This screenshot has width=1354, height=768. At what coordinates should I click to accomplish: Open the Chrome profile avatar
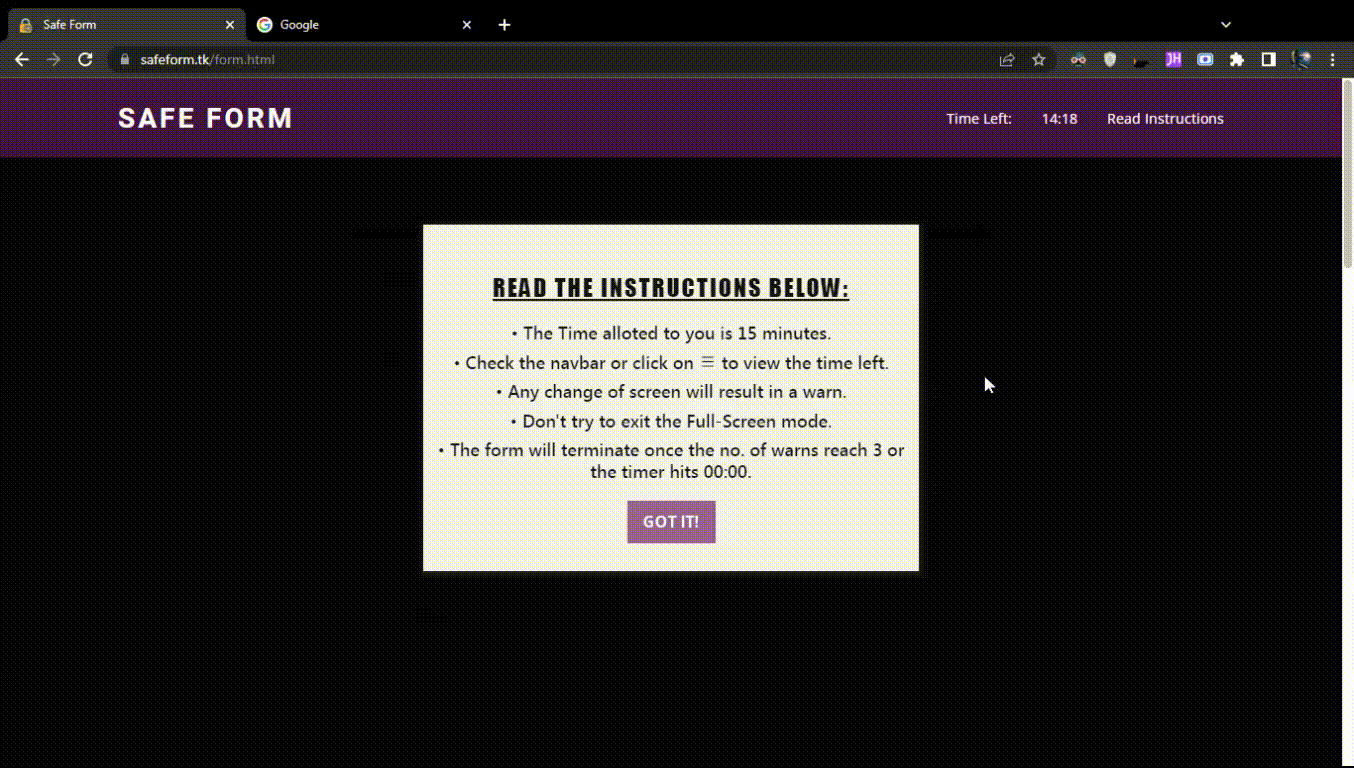pos(1301,59)
